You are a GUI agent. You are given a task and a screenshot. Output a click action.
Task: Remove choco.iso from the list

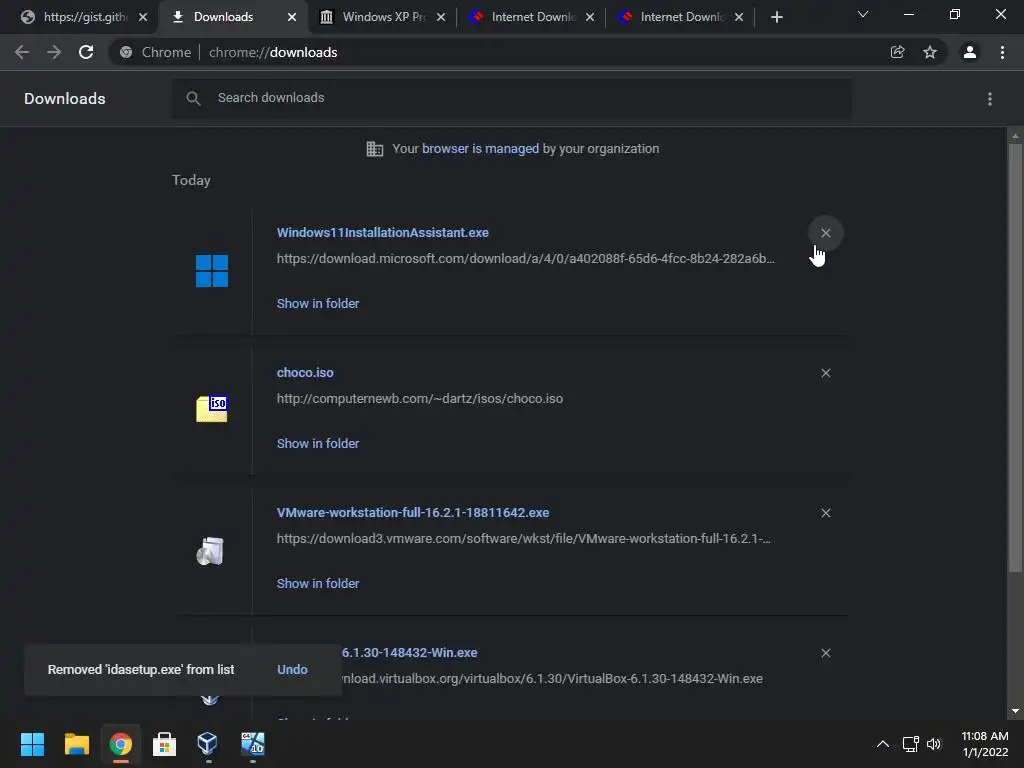[x=825, y=373]
